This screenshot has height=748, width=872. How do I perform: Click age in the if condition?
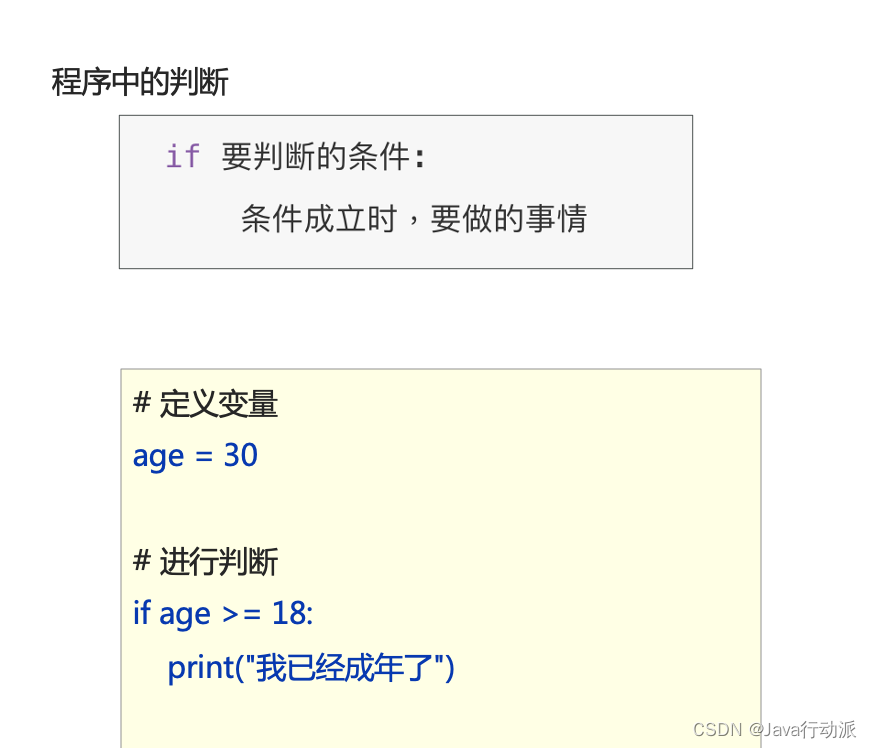point(184,614)
